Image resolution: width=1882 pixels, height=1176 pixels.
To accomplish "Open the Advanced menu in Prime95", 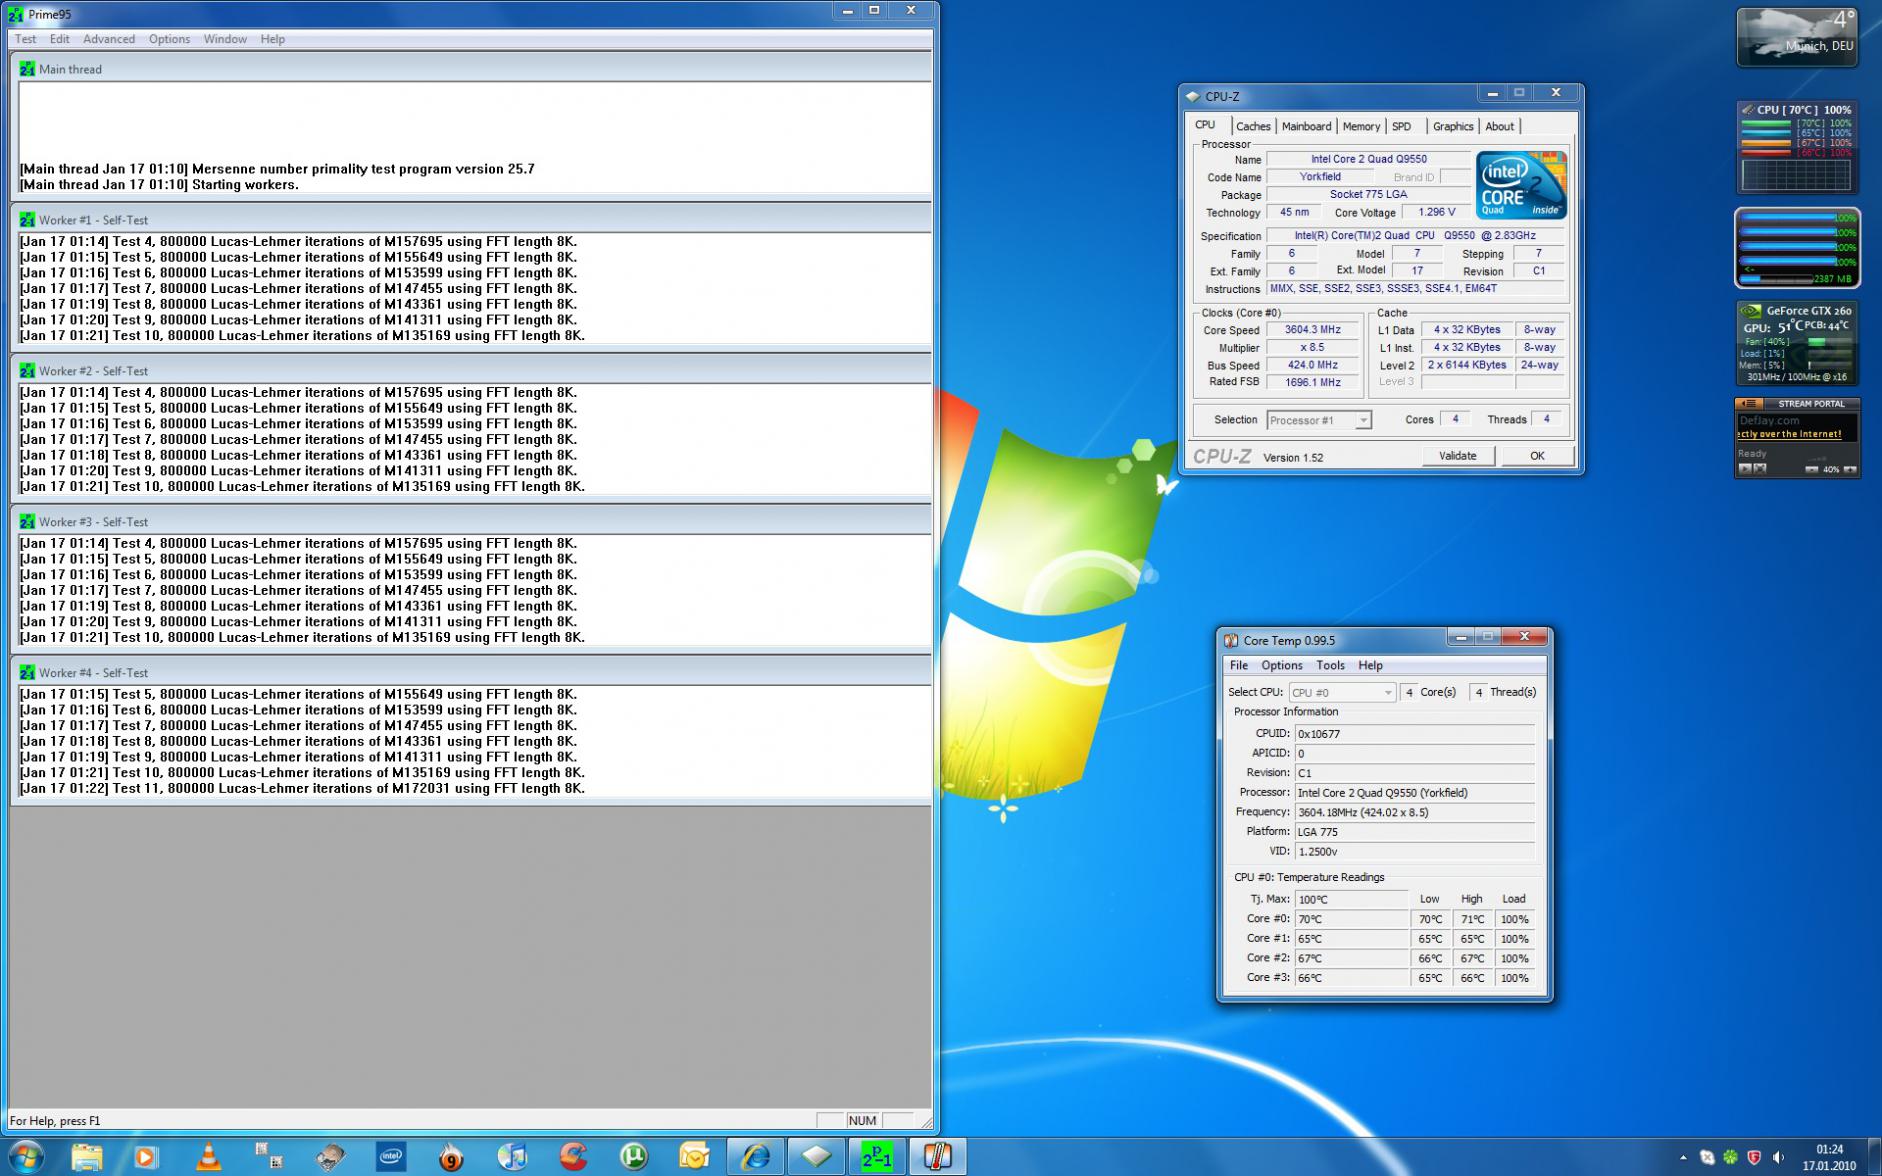I will pyautogui.click(x=108, y=39).
